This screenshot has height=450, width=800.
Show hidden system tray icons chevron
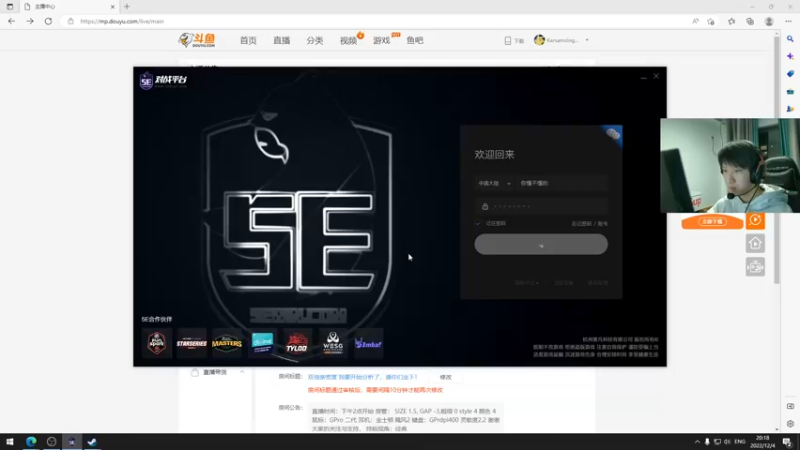(697, 442)
